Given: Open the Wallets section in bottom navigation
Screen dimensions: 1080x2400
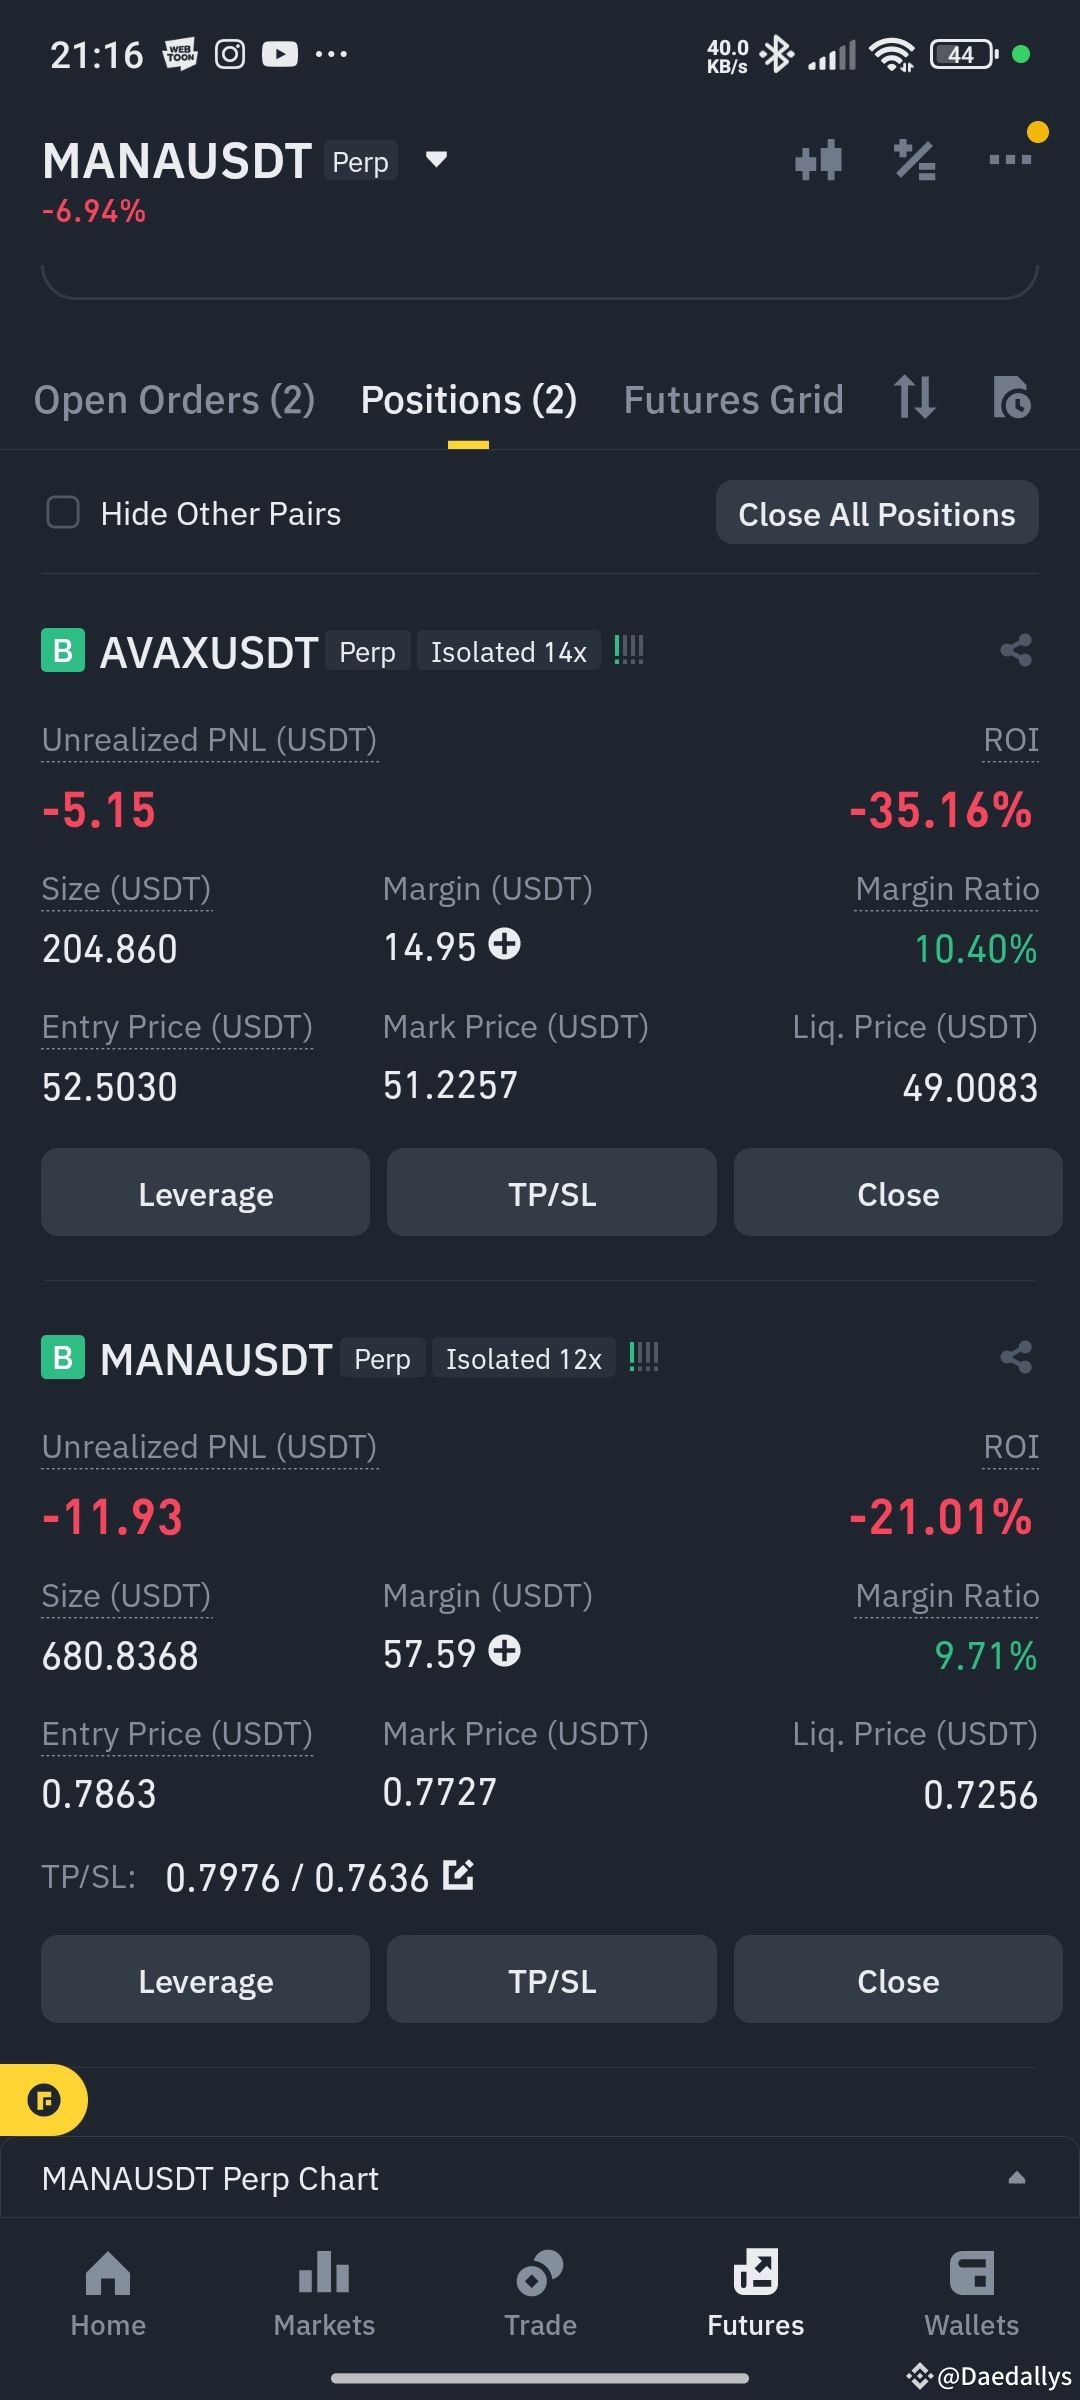Looking at the screenshot, I should (970, 2300).
